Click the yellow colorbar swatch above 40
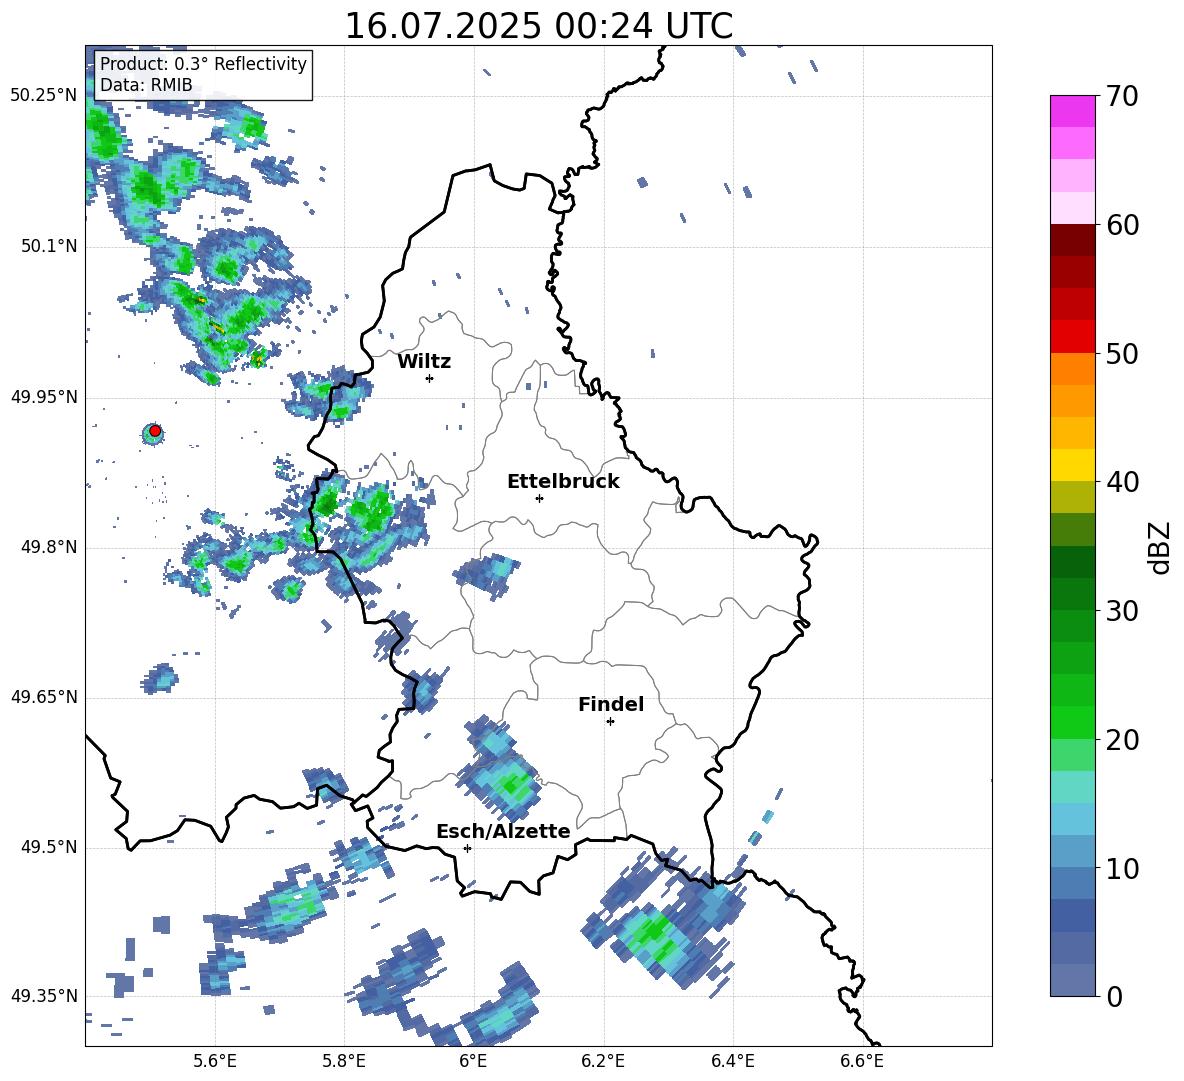The width and height of the screenshot is (1184, 1081). (x=1072, y=465)
